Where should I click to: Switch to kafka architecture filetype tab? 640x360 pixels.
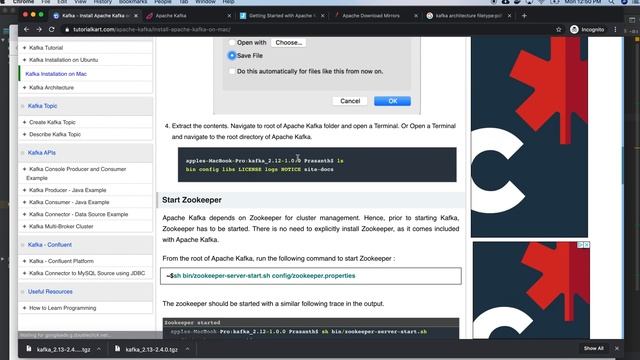(468, 16)
